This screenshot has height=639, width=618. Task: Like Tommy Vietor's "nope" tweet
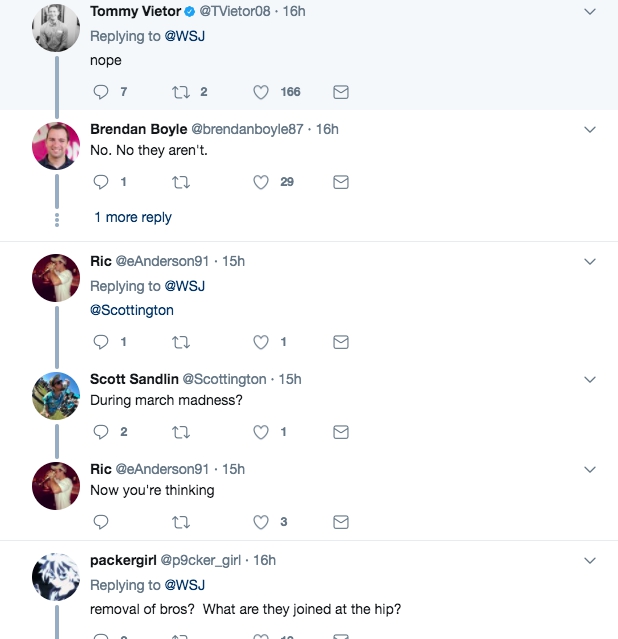click(261, 92)
